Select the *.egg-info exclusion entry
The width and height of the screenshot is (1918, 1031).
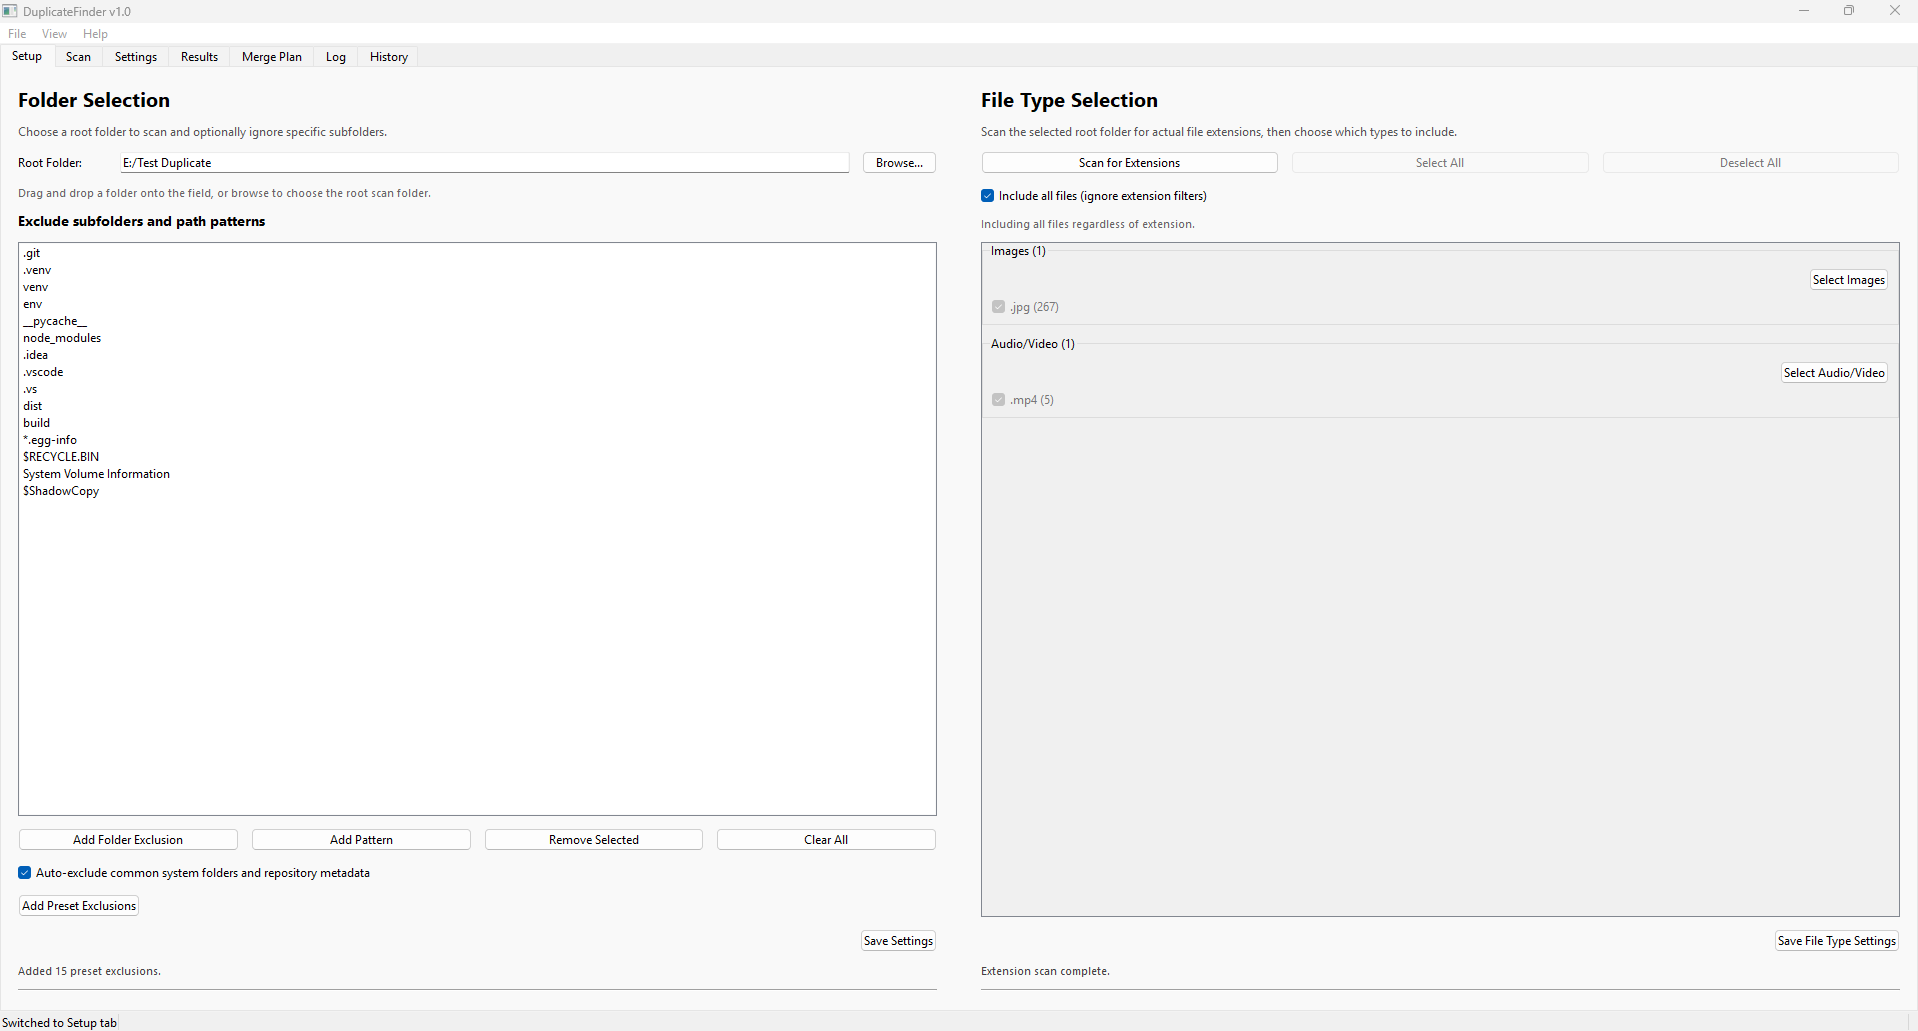pos(477,440)
